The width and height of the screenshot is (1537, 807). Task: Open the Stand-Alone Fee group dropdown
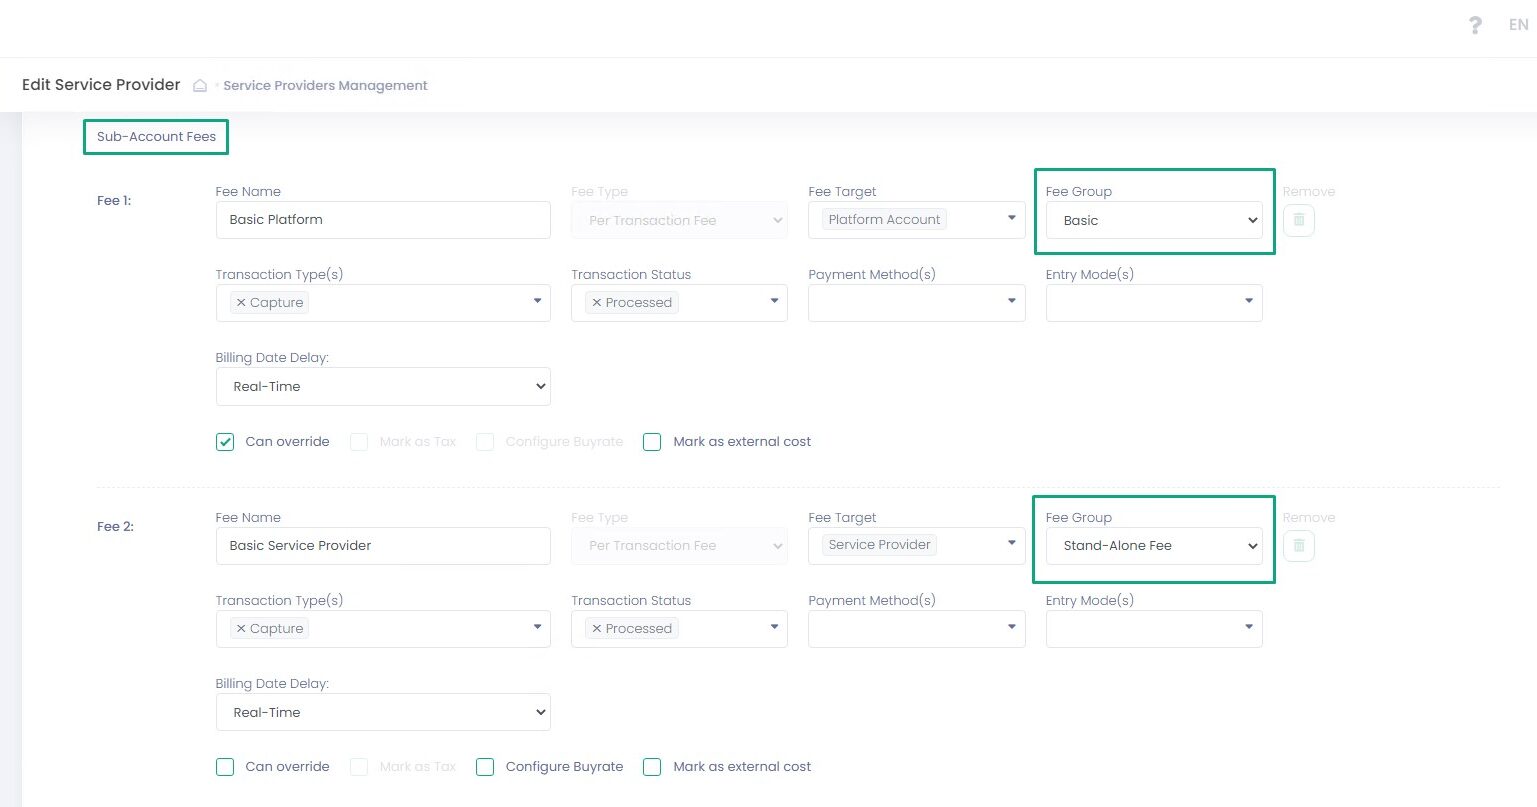(x=1154, y=546)
